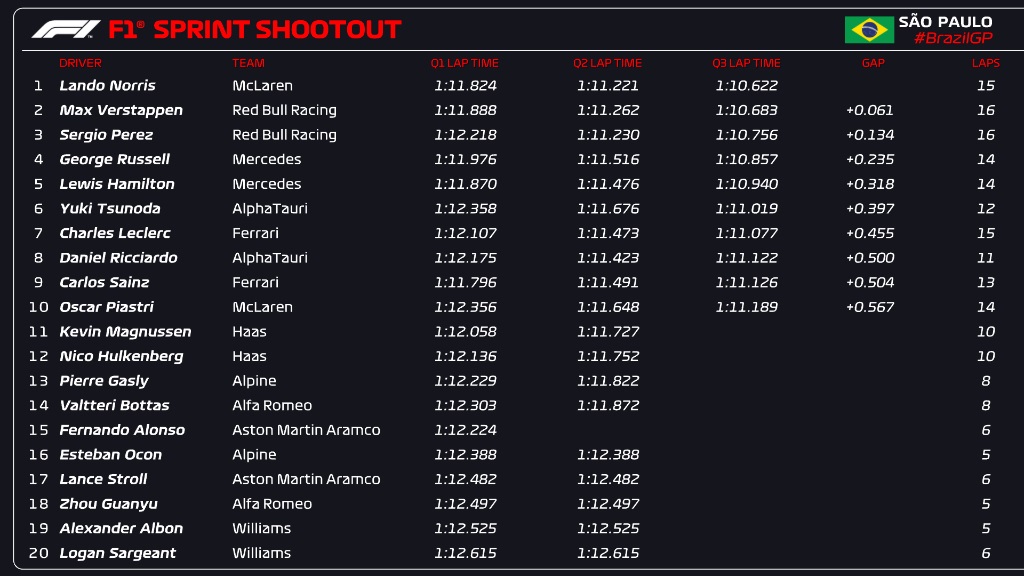The height and width of the screenshot is (576, 1024).
Task: Sort by Q3 LAP TIME header
Action: click(x=746, y=63)
